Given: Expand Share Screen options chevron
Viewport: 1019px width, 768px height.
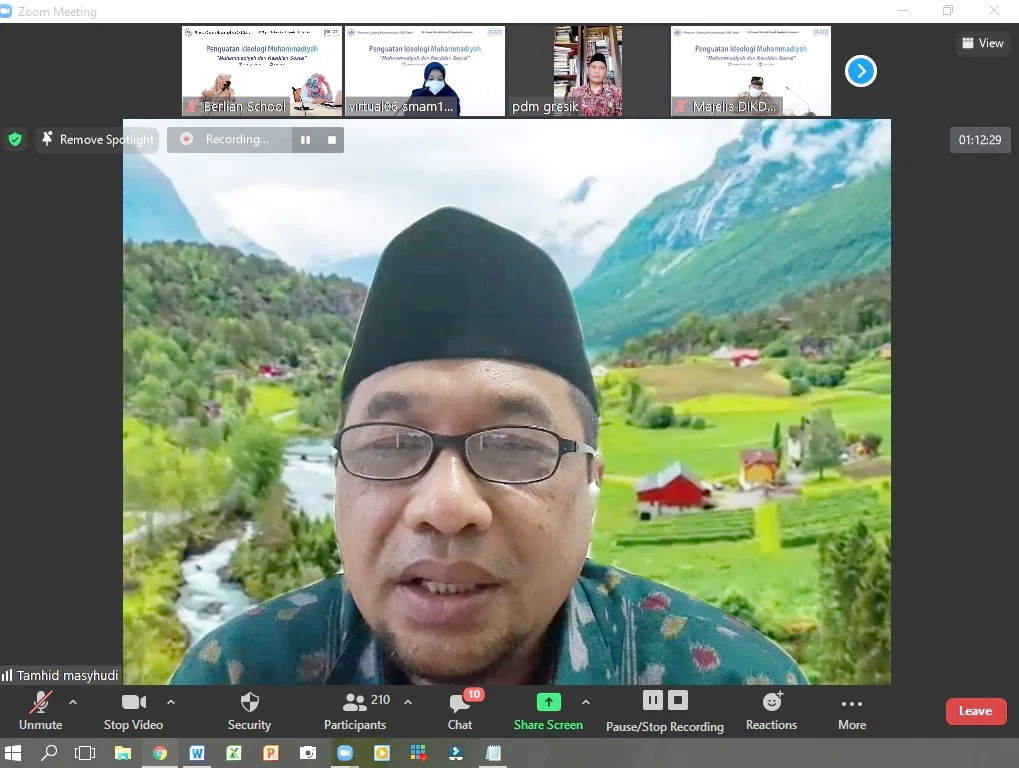Looking at the screenshot, I should point(585,700).
